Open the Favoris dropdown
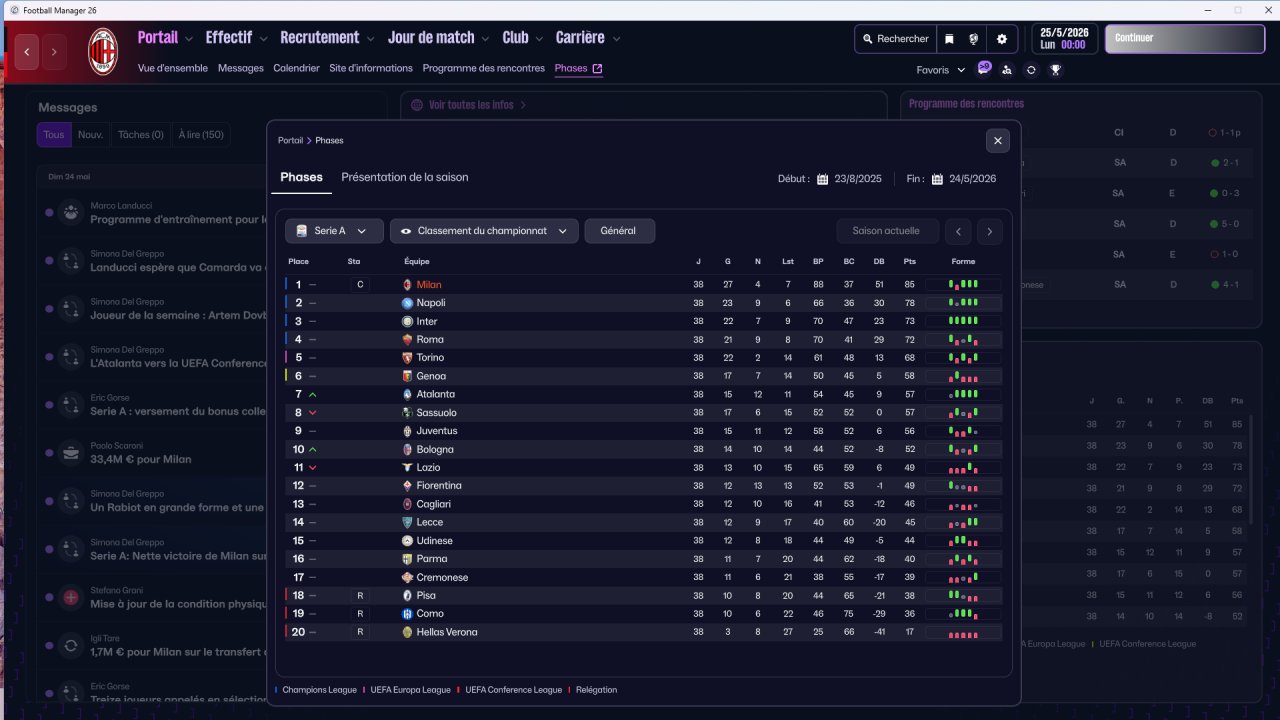1280x720 pixels. point(941,70)
